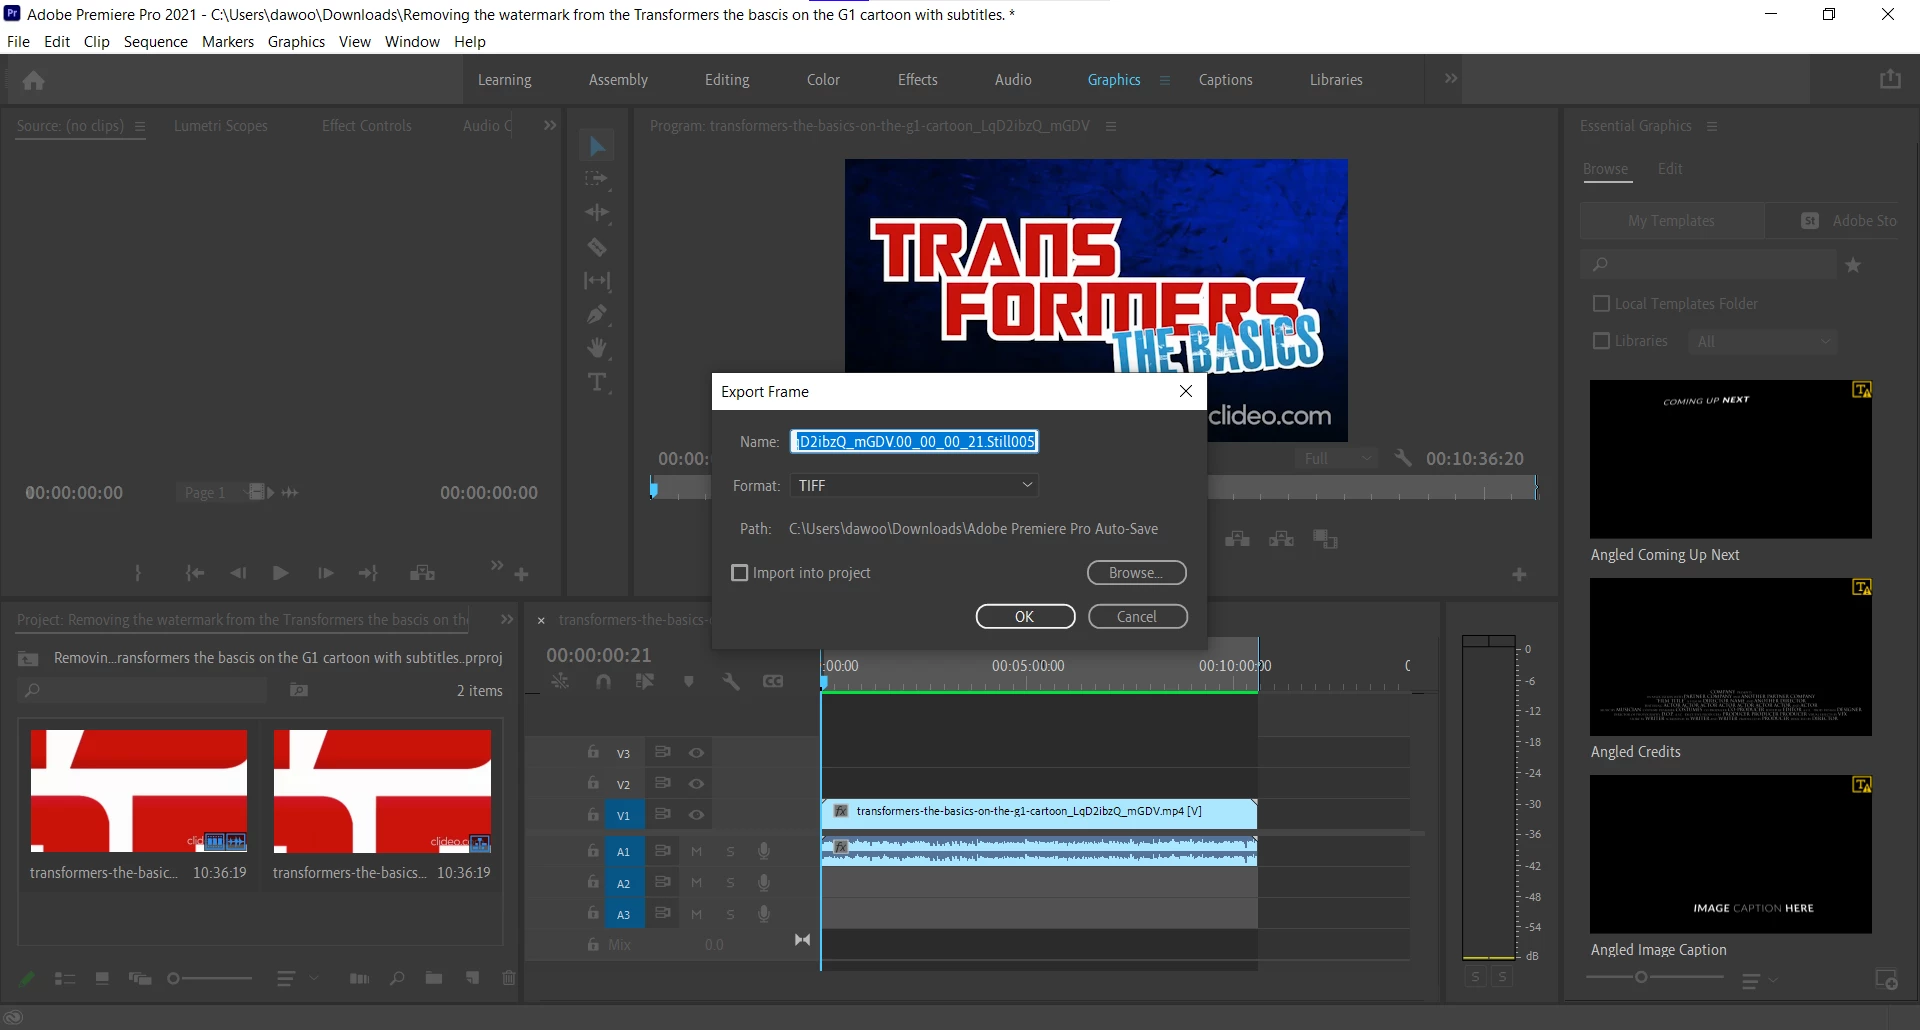Select the Track Select Forward tool
This screenshot has width=1920, height=1030.
[x=597, y=179]
